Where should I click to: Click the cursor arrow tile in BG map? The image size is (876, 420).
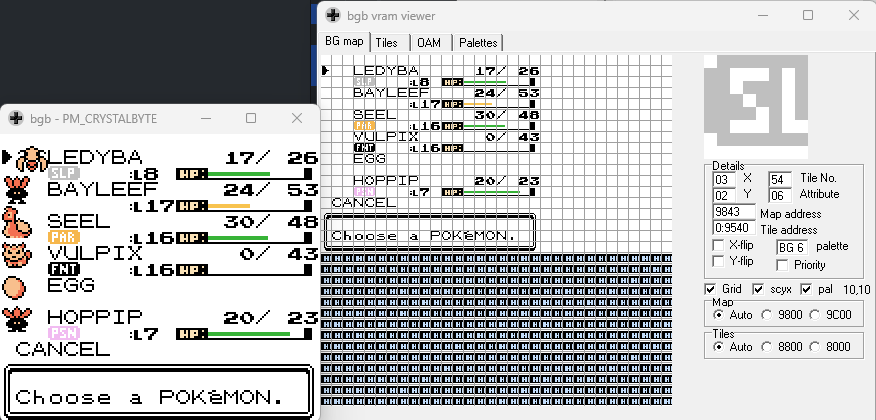326,71
